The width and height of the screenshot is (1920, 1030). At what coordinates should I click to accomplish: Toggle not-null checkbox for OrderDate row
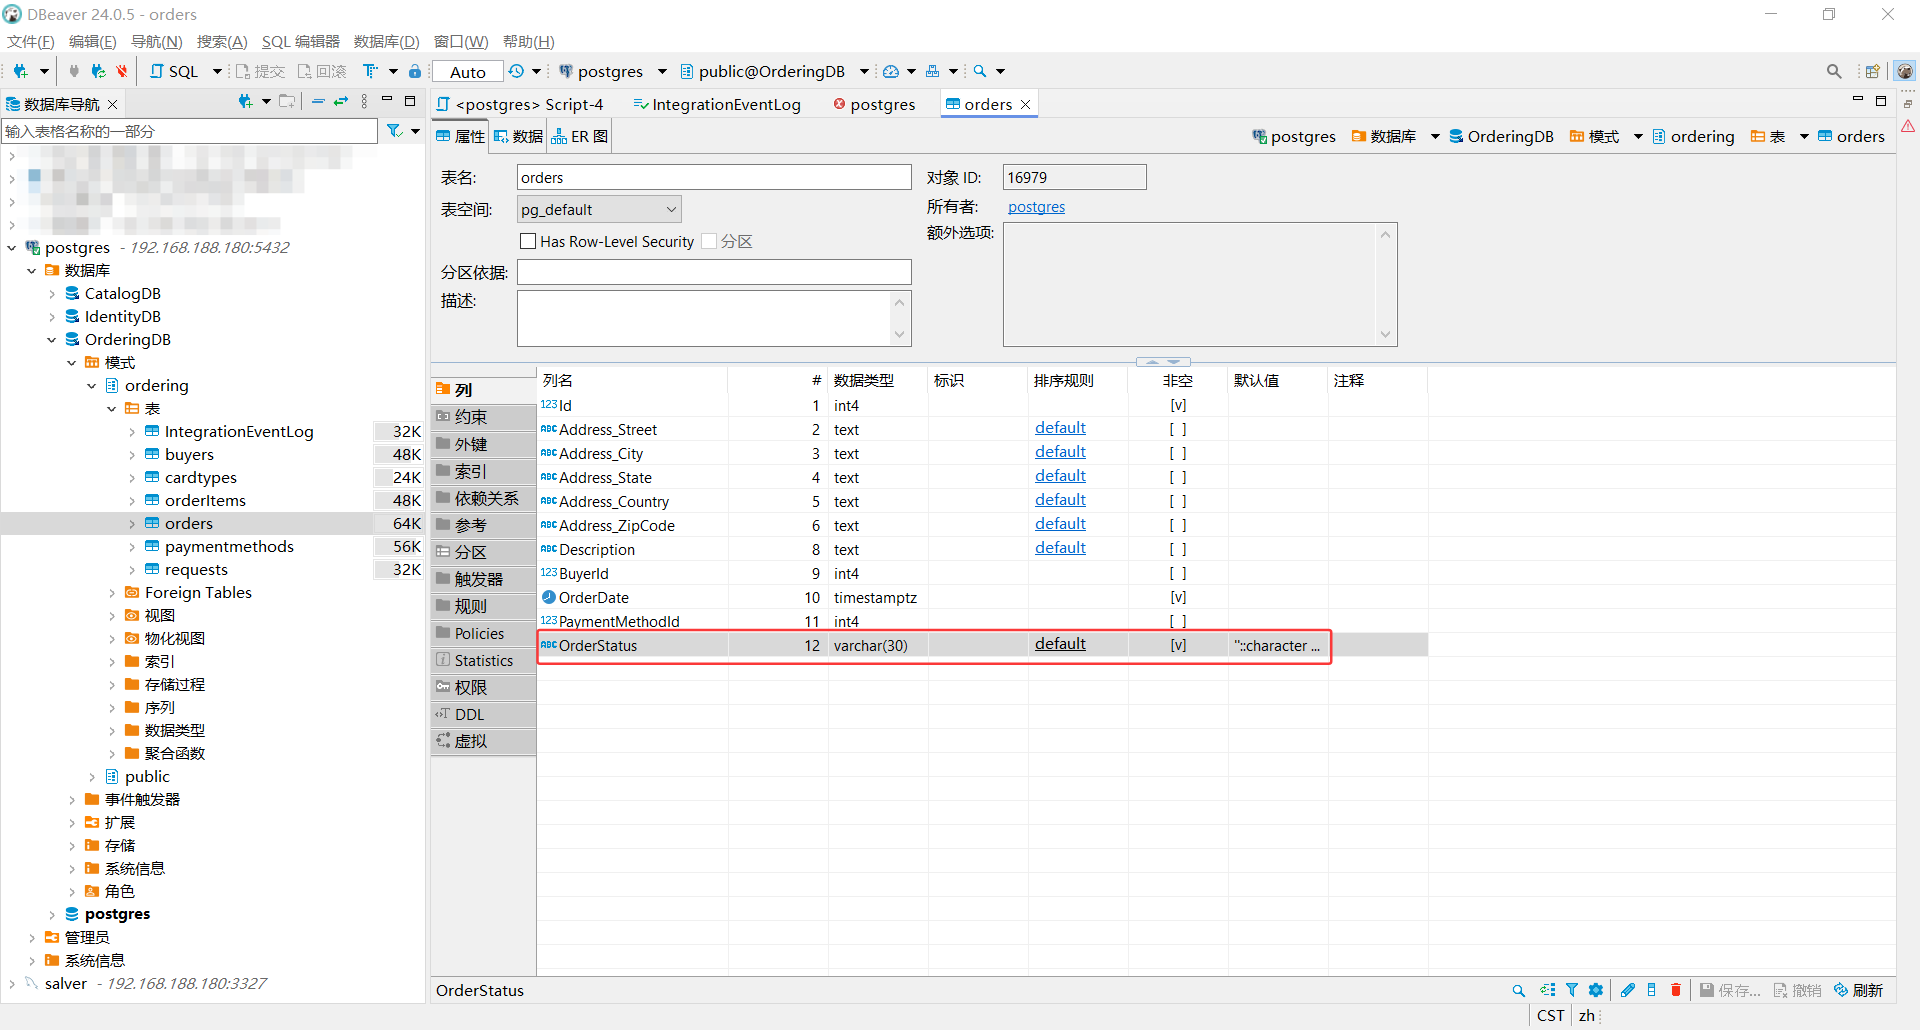pyautogui.click(x=1178, y=597)
